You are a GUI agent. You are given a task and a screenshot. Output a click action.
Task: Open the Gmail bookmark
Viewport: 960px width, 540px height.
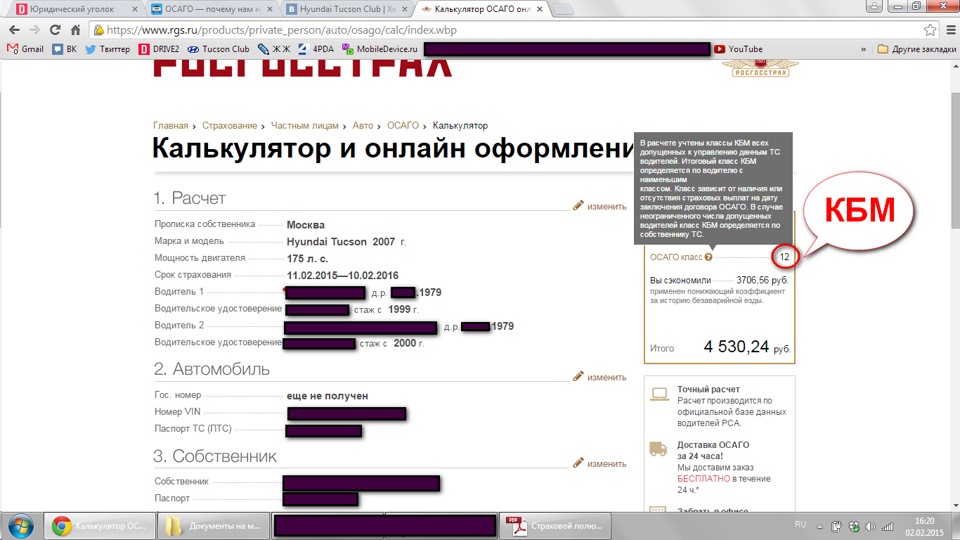(25, 49)
